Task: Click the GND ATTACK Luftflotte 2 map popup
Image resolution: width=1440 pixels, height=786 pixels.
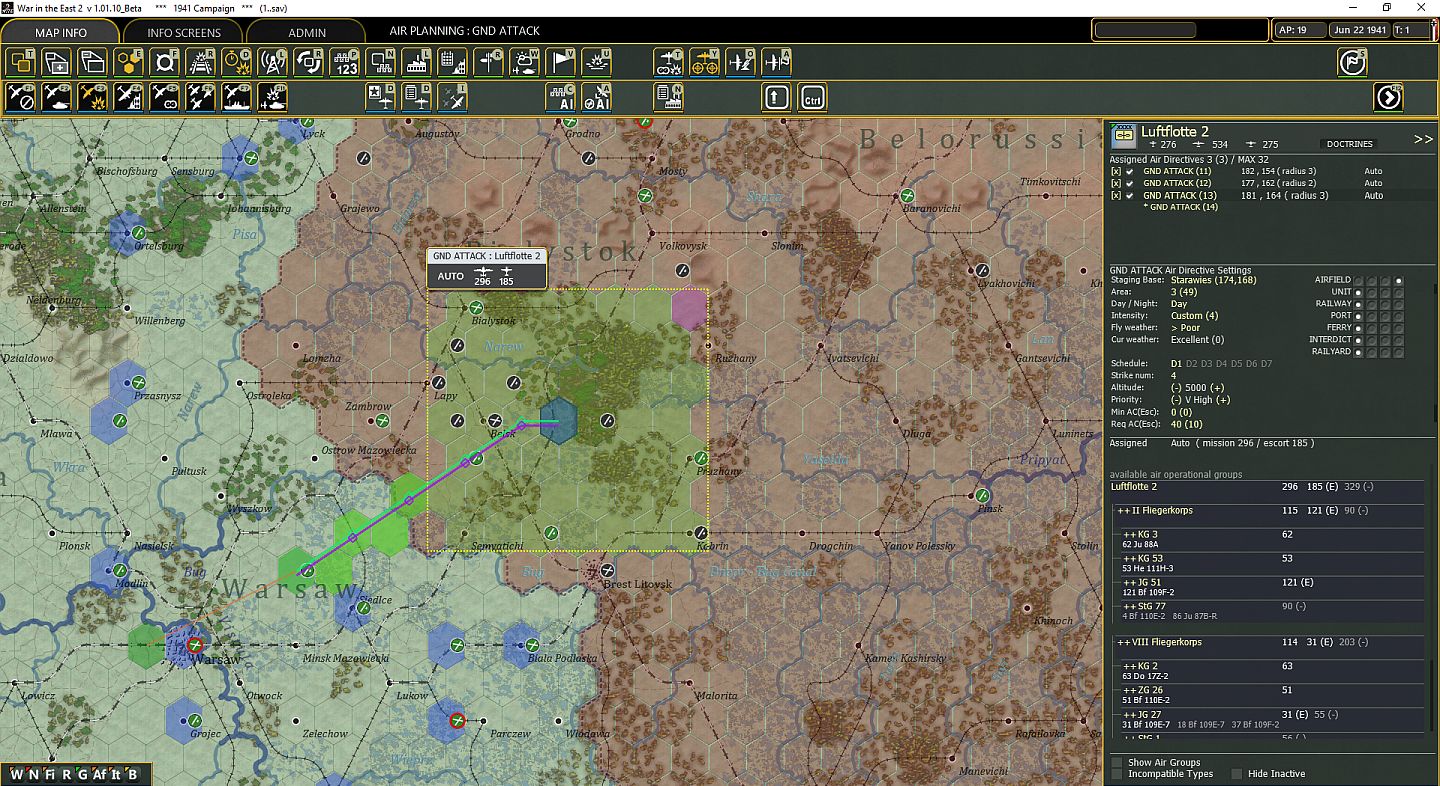Action: pos(487,268)
